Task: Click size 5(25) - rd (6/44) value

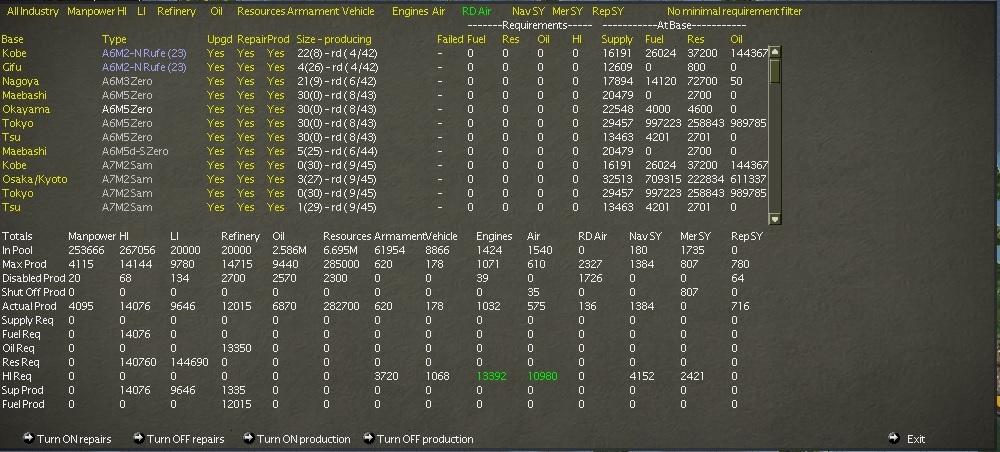Action: click(x=337, y=152)
